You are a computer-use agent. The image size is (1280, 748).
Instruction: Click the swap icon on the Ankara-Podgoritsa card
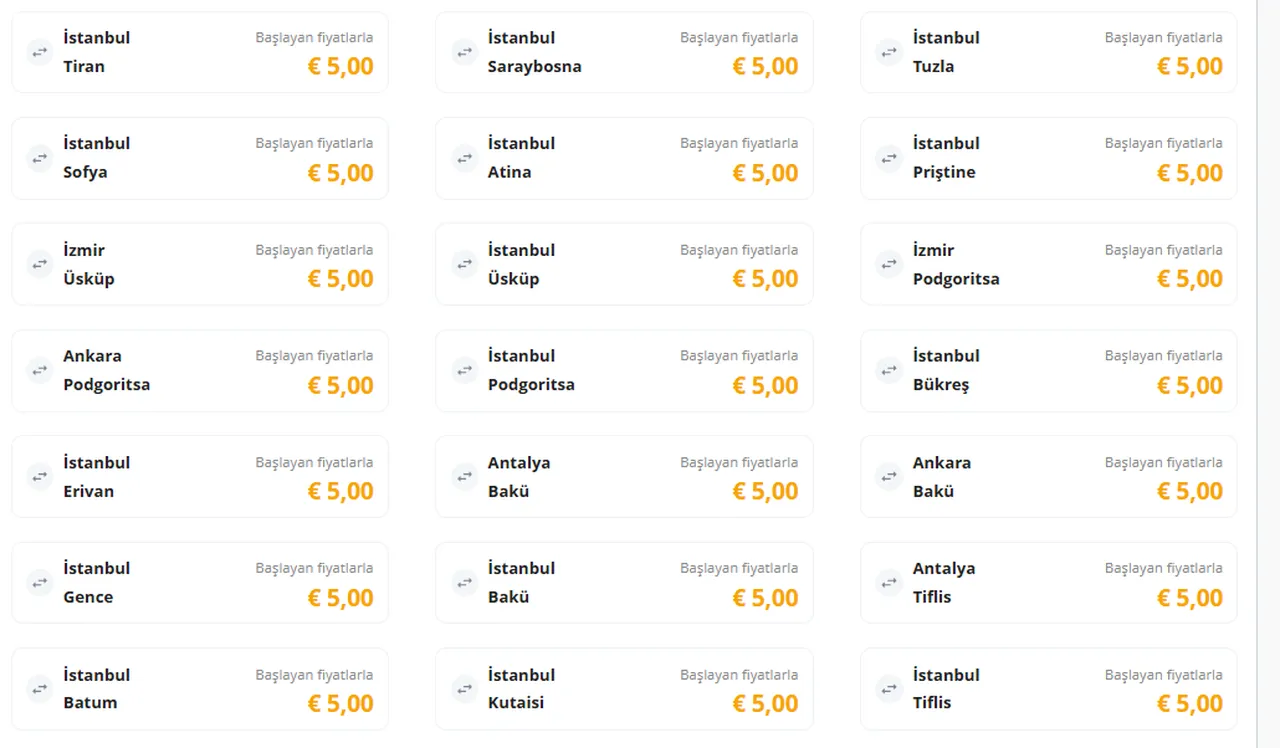point(39,370)
